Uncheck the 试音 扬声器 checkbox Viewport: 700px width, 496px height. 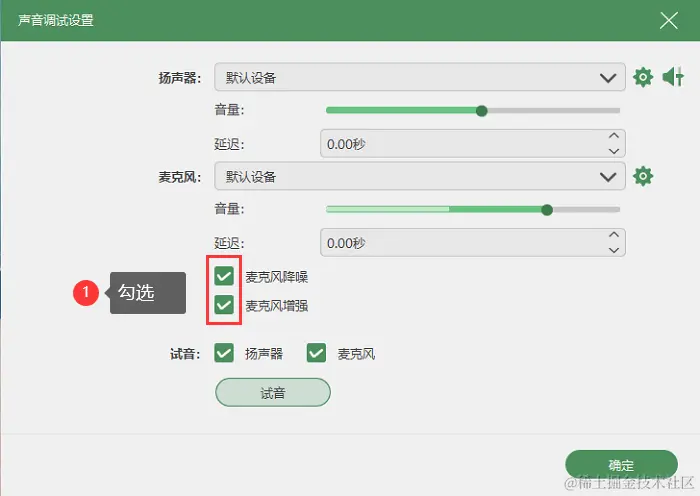(224, 353)
